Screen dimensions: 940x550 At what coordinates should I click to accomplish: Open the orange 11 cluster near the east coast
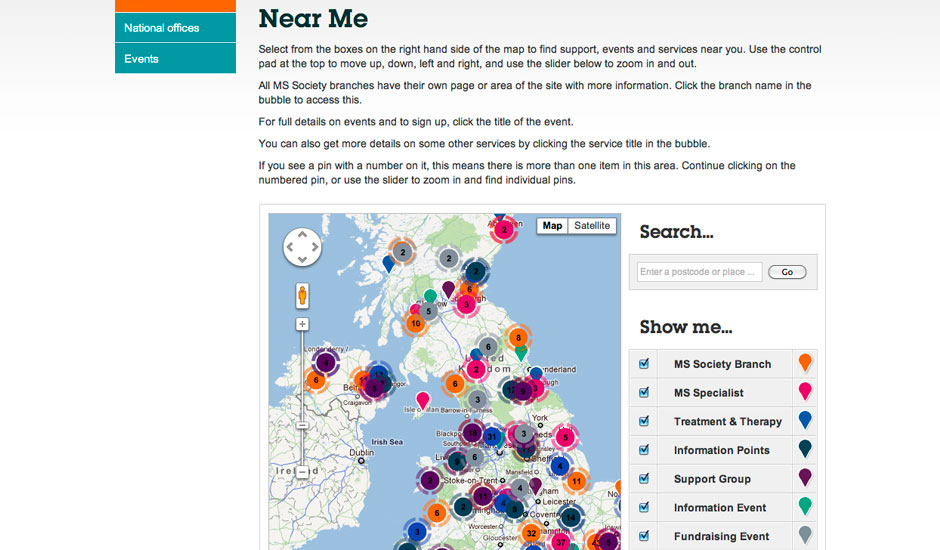point(576,481)
